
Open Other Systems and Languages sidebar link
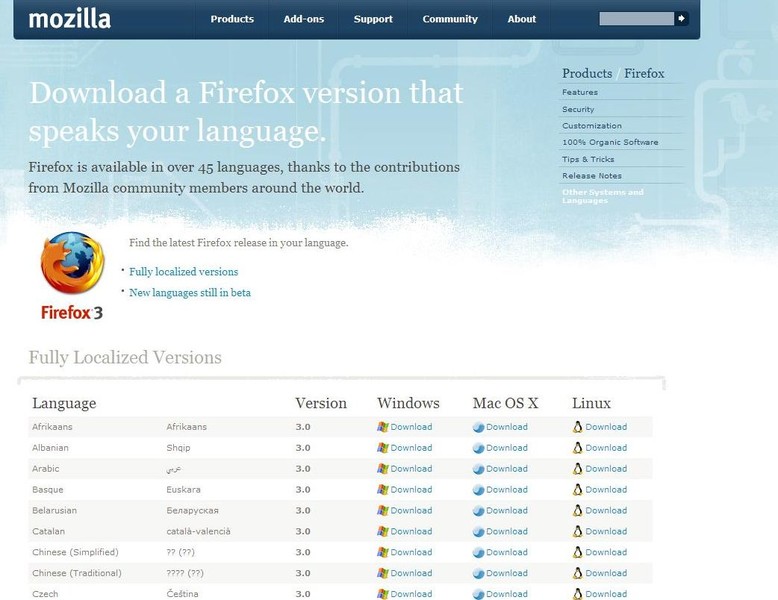click(603, 196)
